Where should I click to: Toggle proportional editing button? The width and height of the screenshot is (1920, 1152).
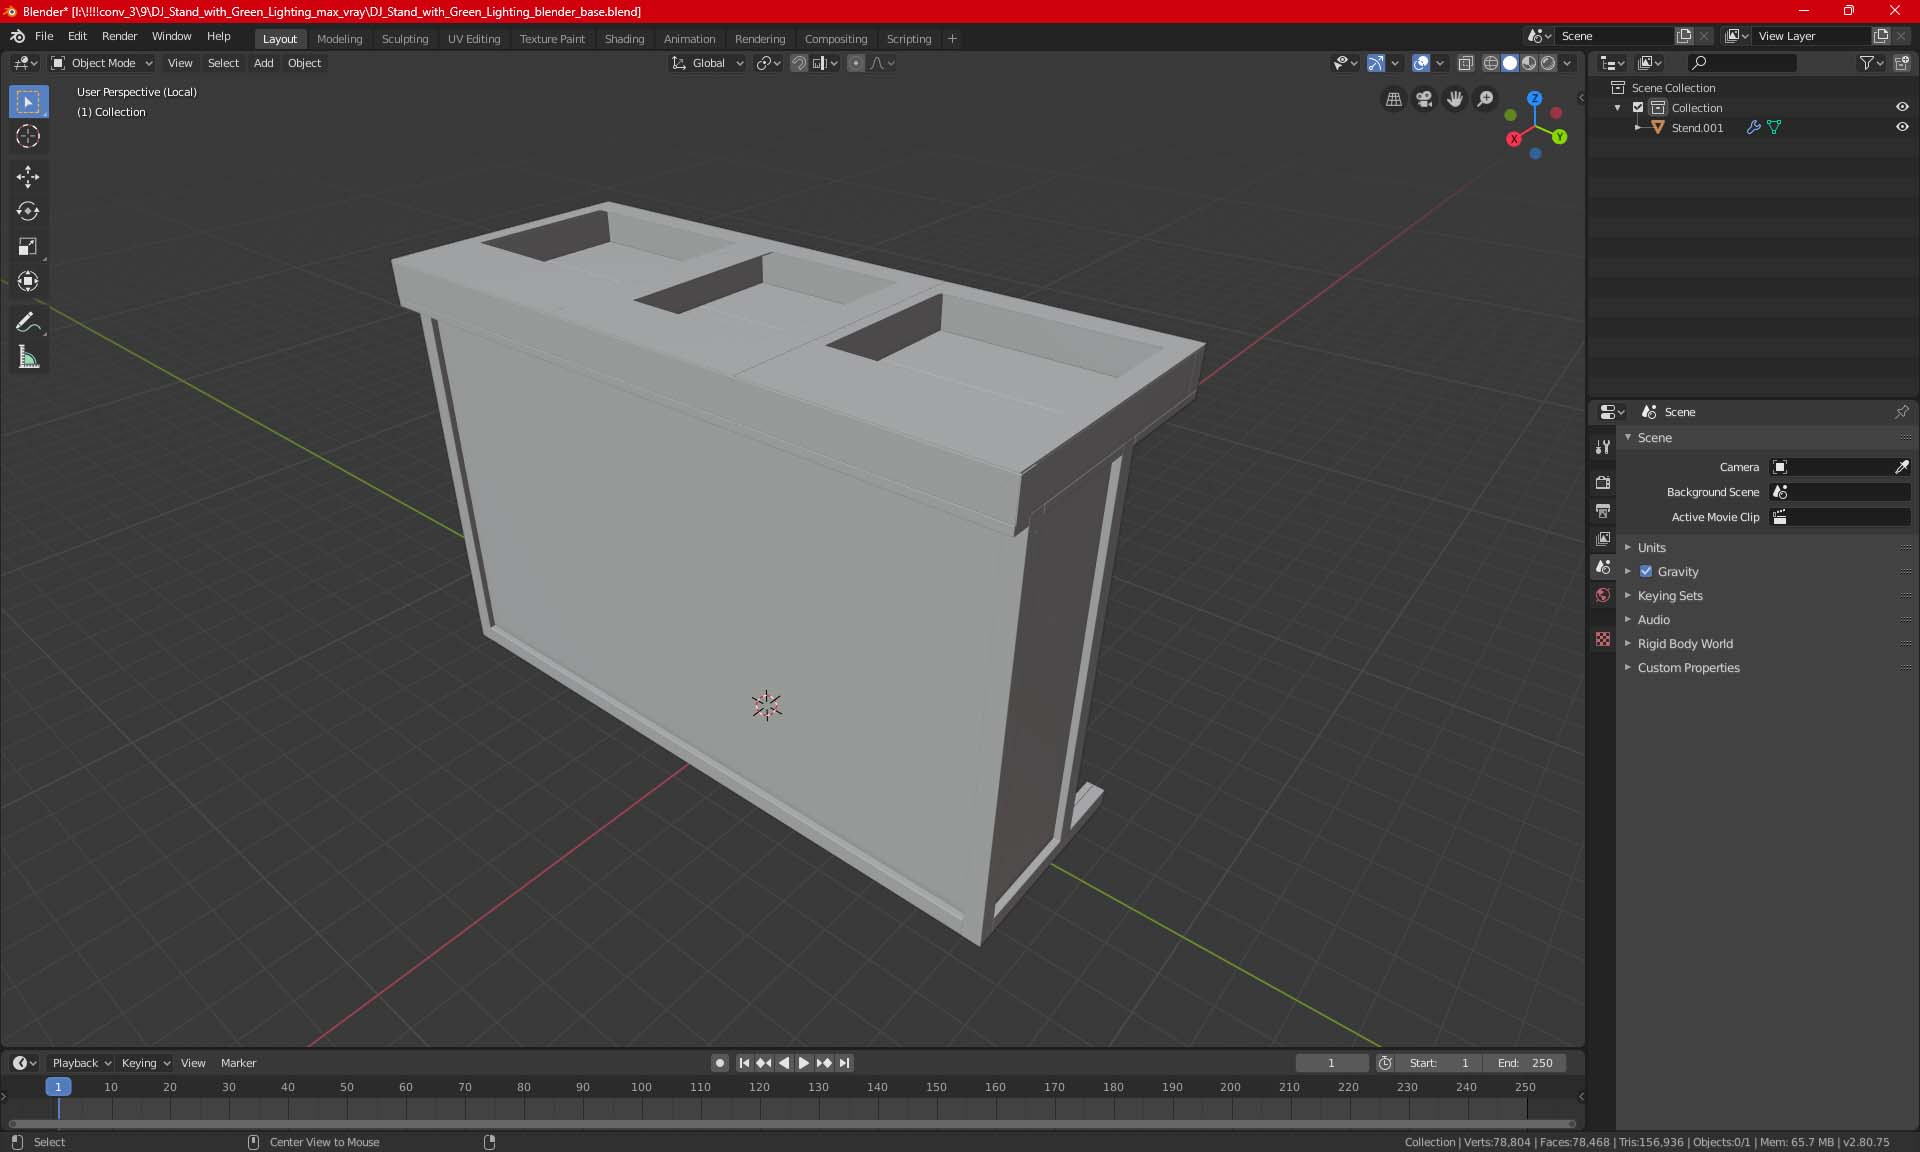(x=856, y=63)
